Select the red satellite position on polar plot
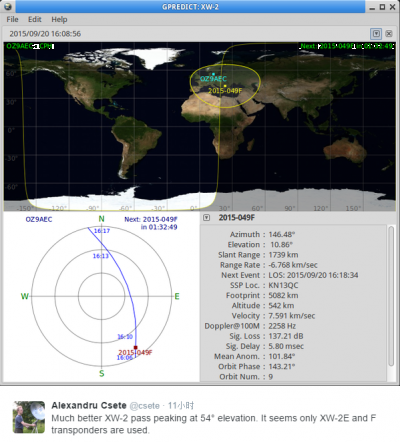This screenshot has height=442, width=400. pyautogui.click(x=135, y=347)
